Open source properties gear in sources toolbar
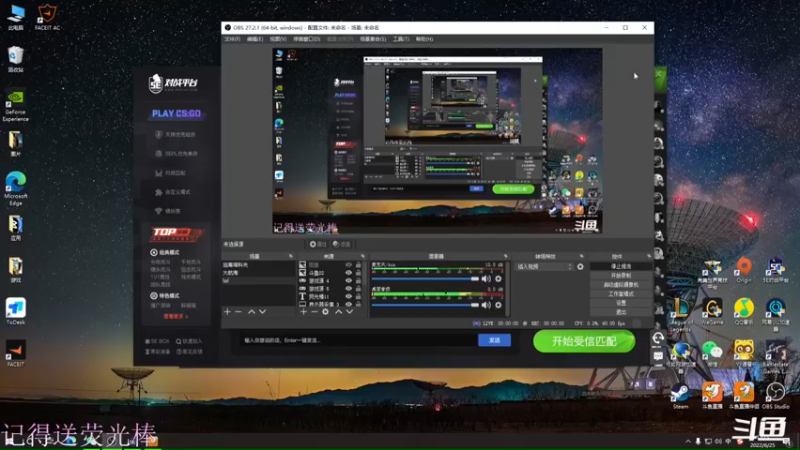Image resolution: width=800 pixels, height=450 pixels. pyautogui.click(x=326, y=311)
